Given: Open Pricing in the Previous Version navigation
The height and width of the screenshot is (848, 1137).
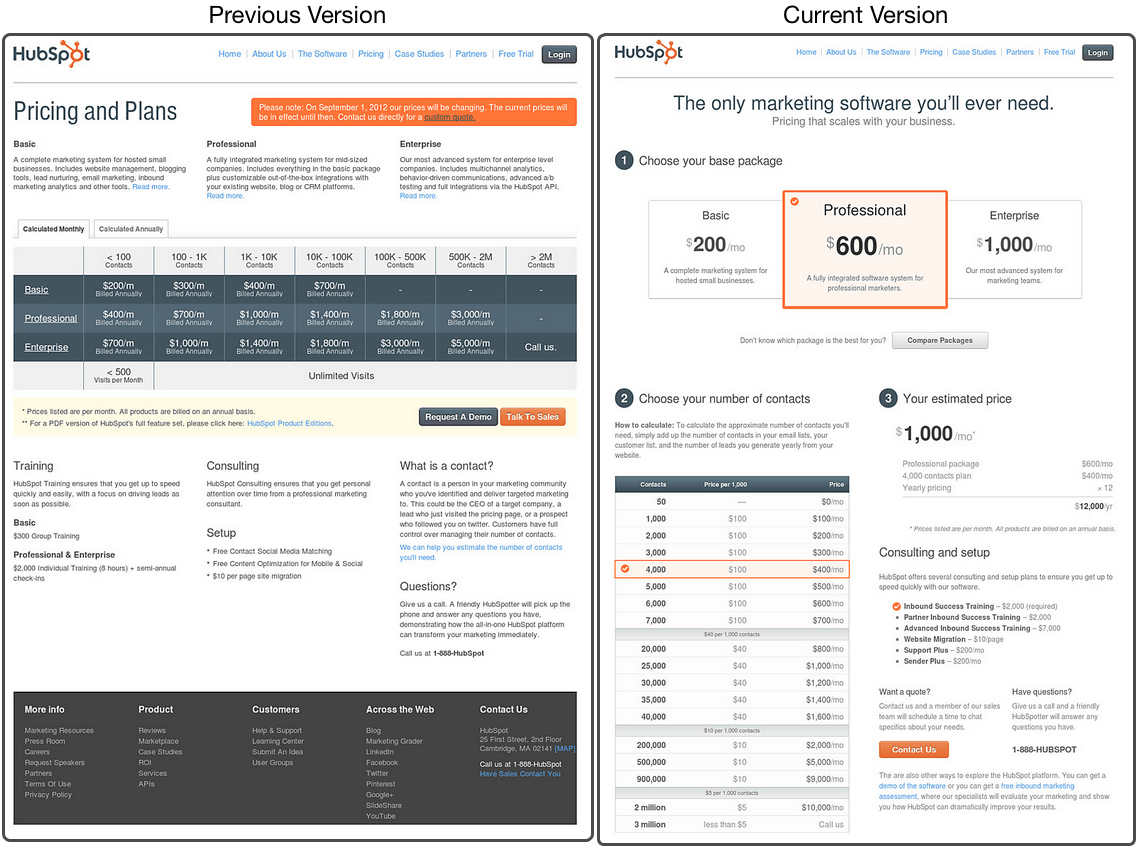Looking at the screenshot, I should (371, 54).
